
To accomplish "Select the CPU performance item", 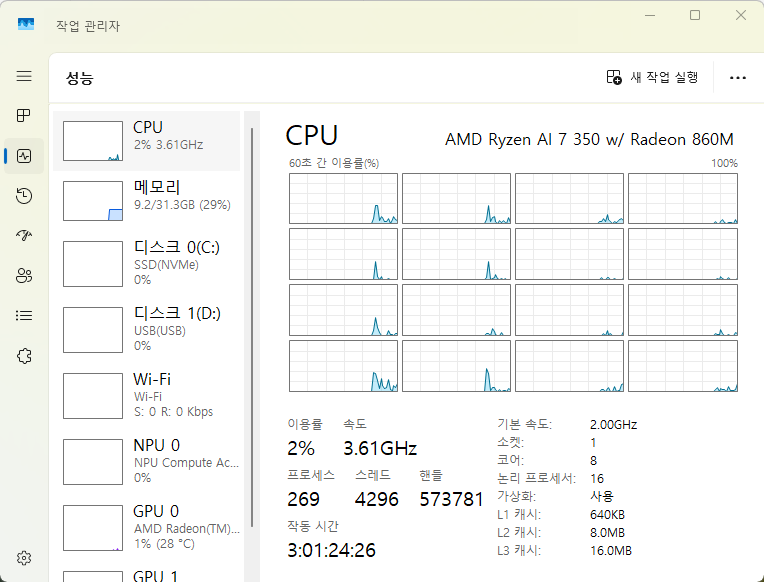I will click(x=150, y=141).
